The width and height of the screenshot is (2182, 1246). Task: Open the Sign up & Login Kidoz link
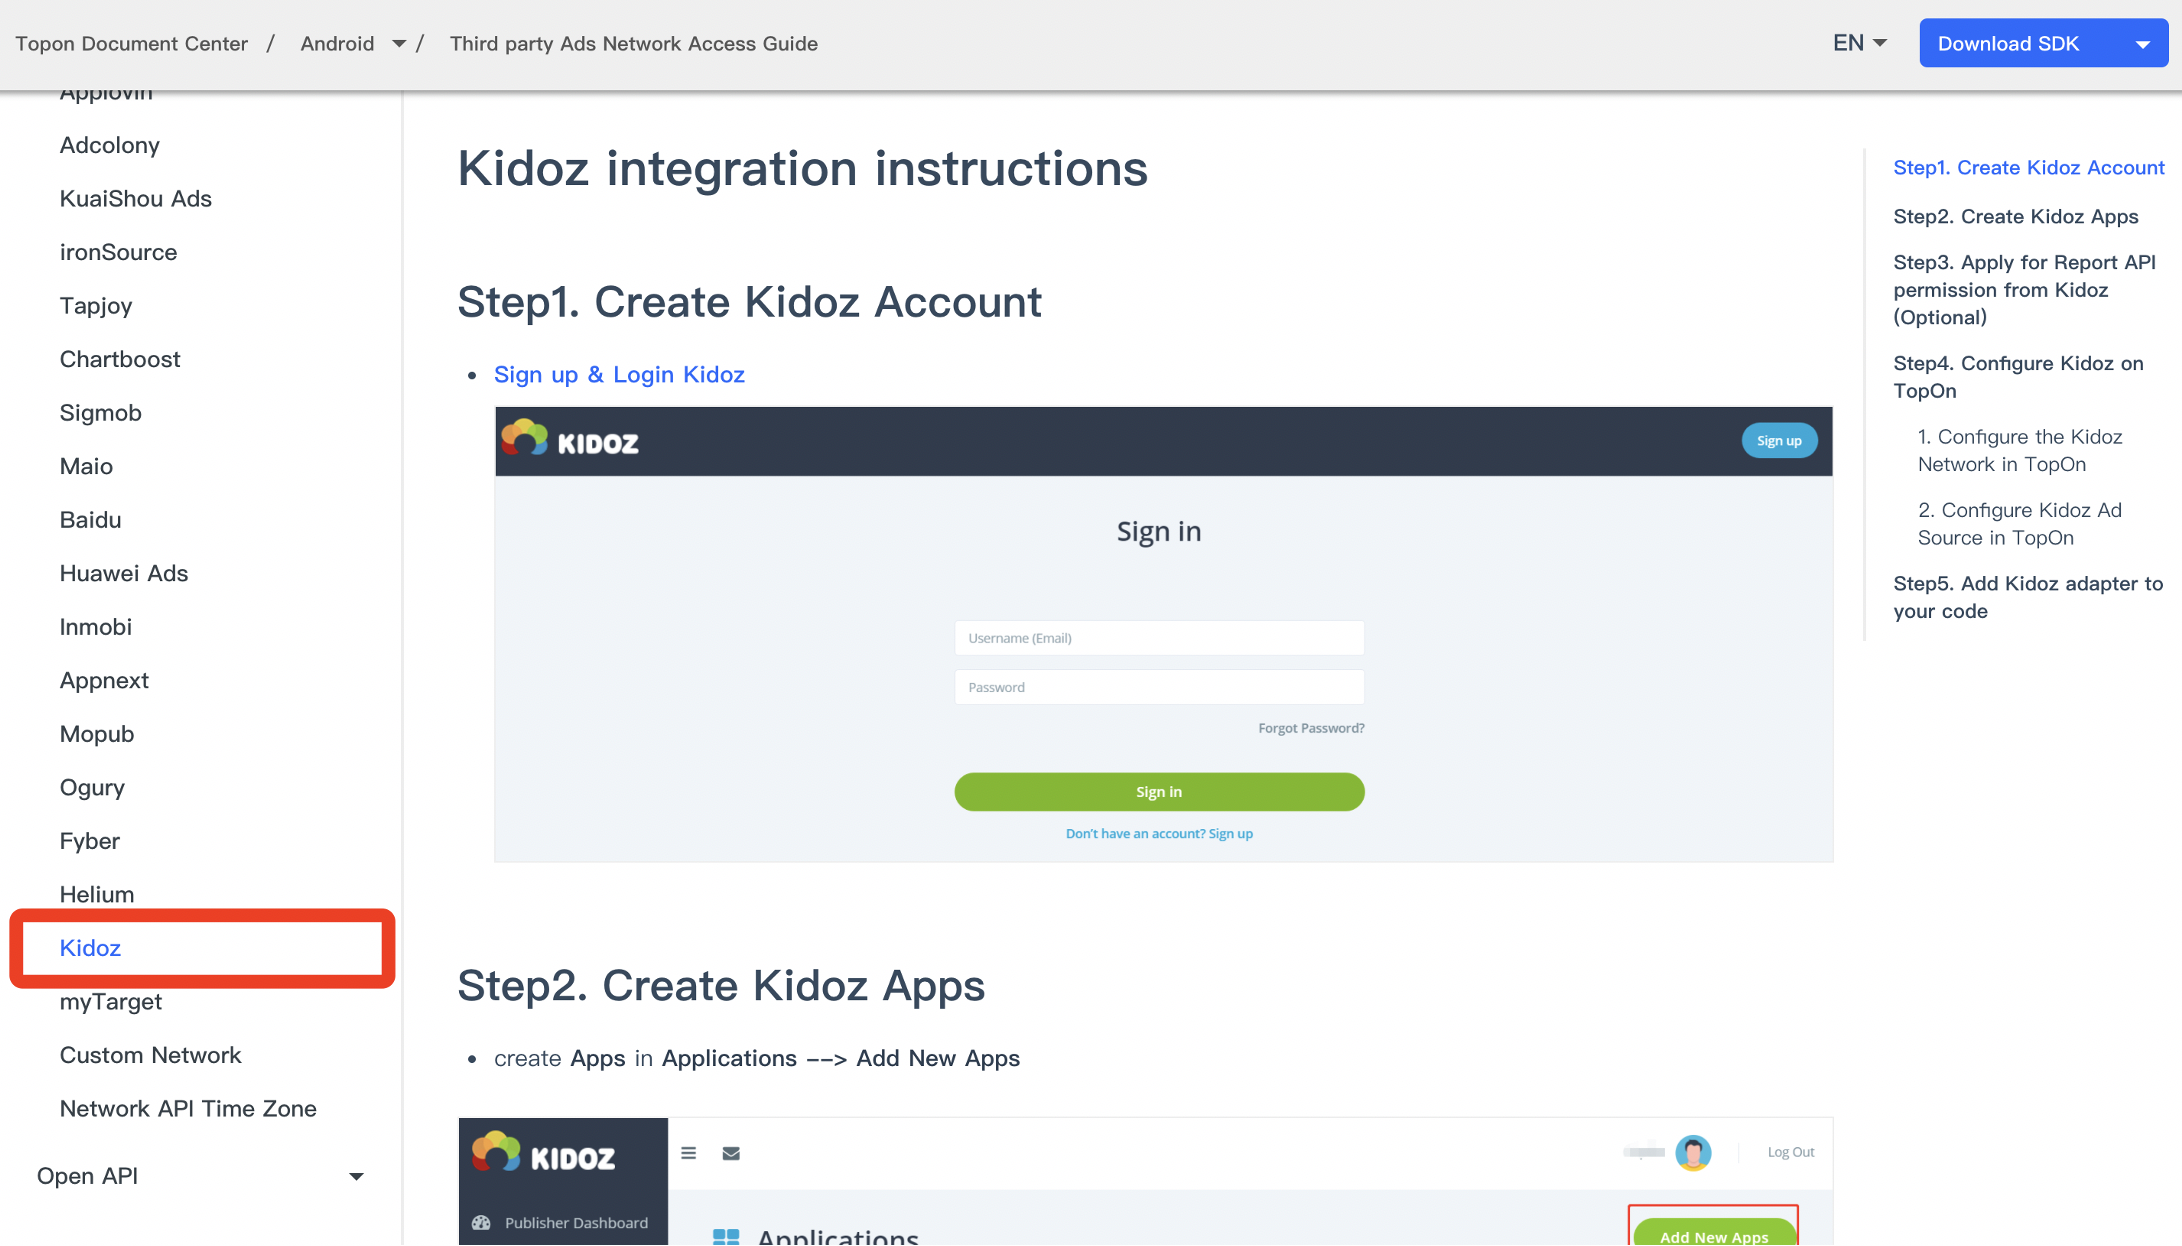click(x=619, y=375)
